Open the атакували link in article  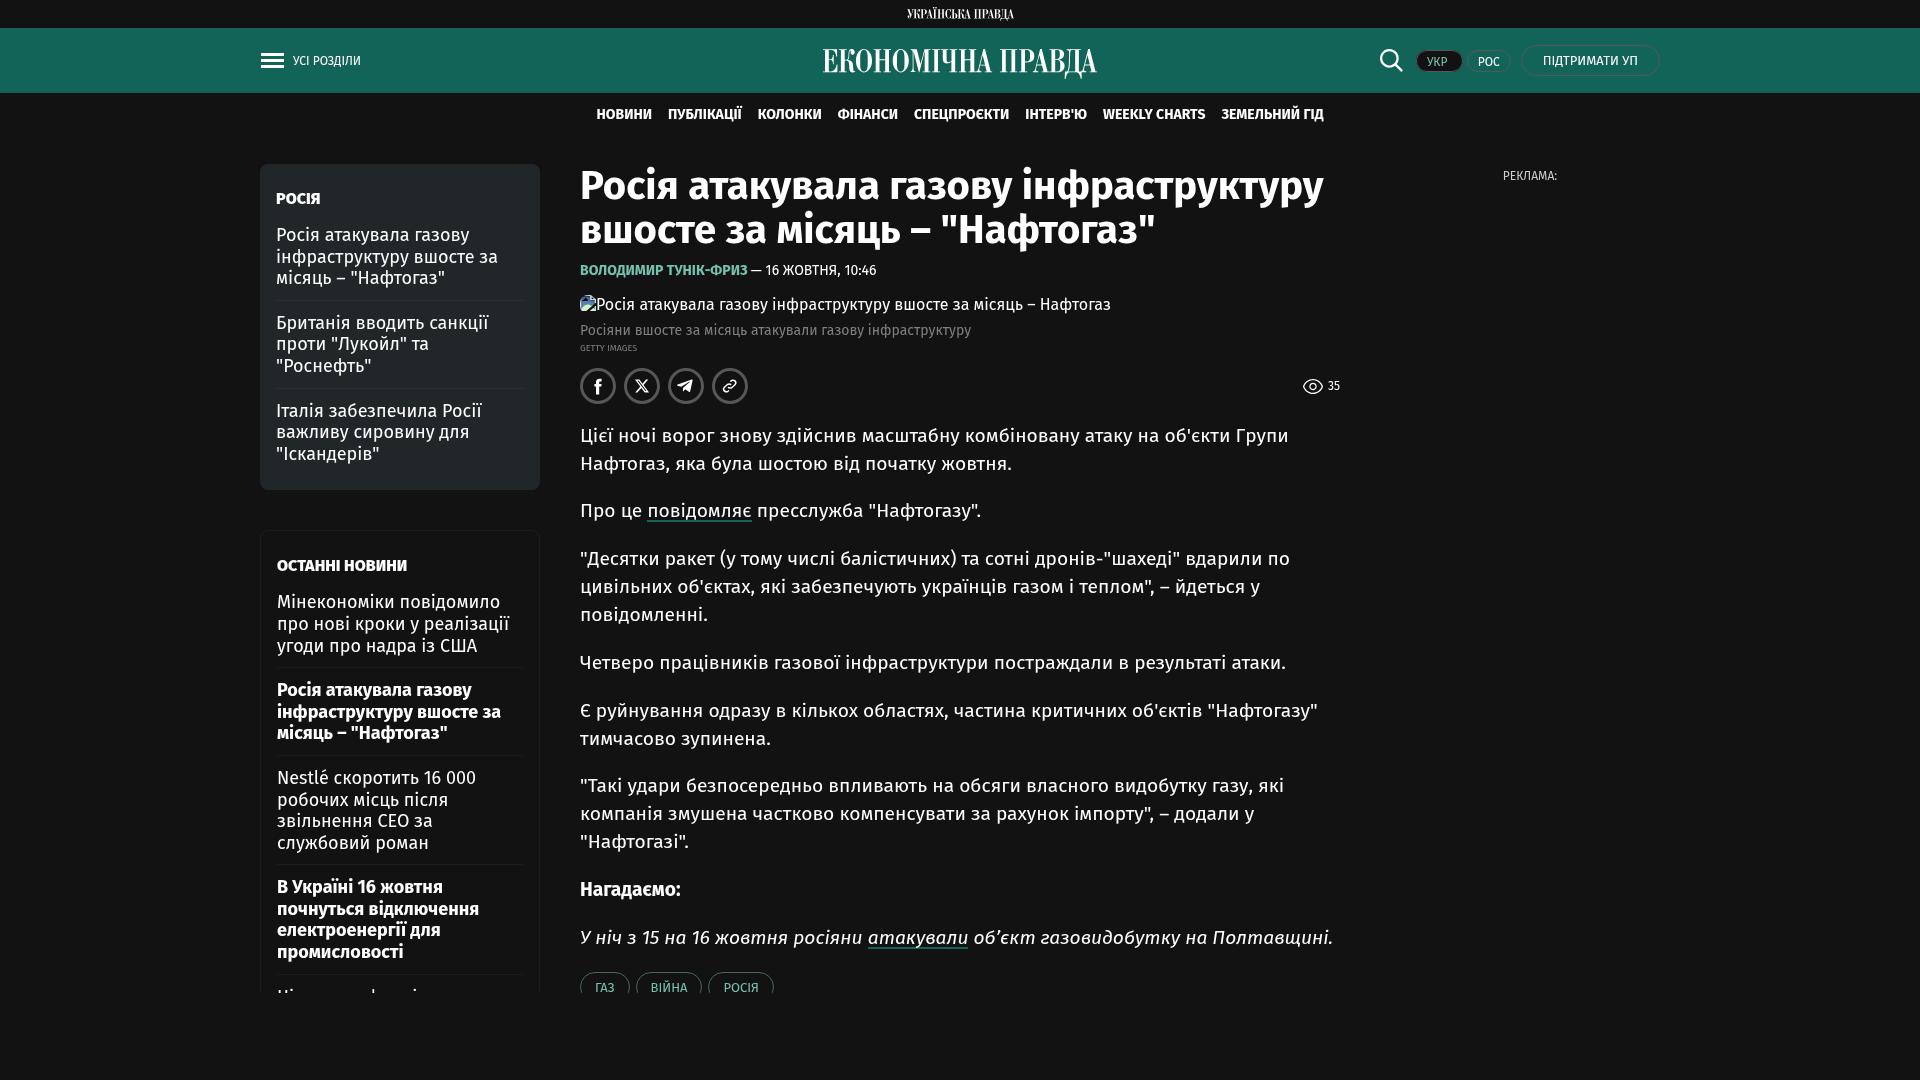coord(917,938)
